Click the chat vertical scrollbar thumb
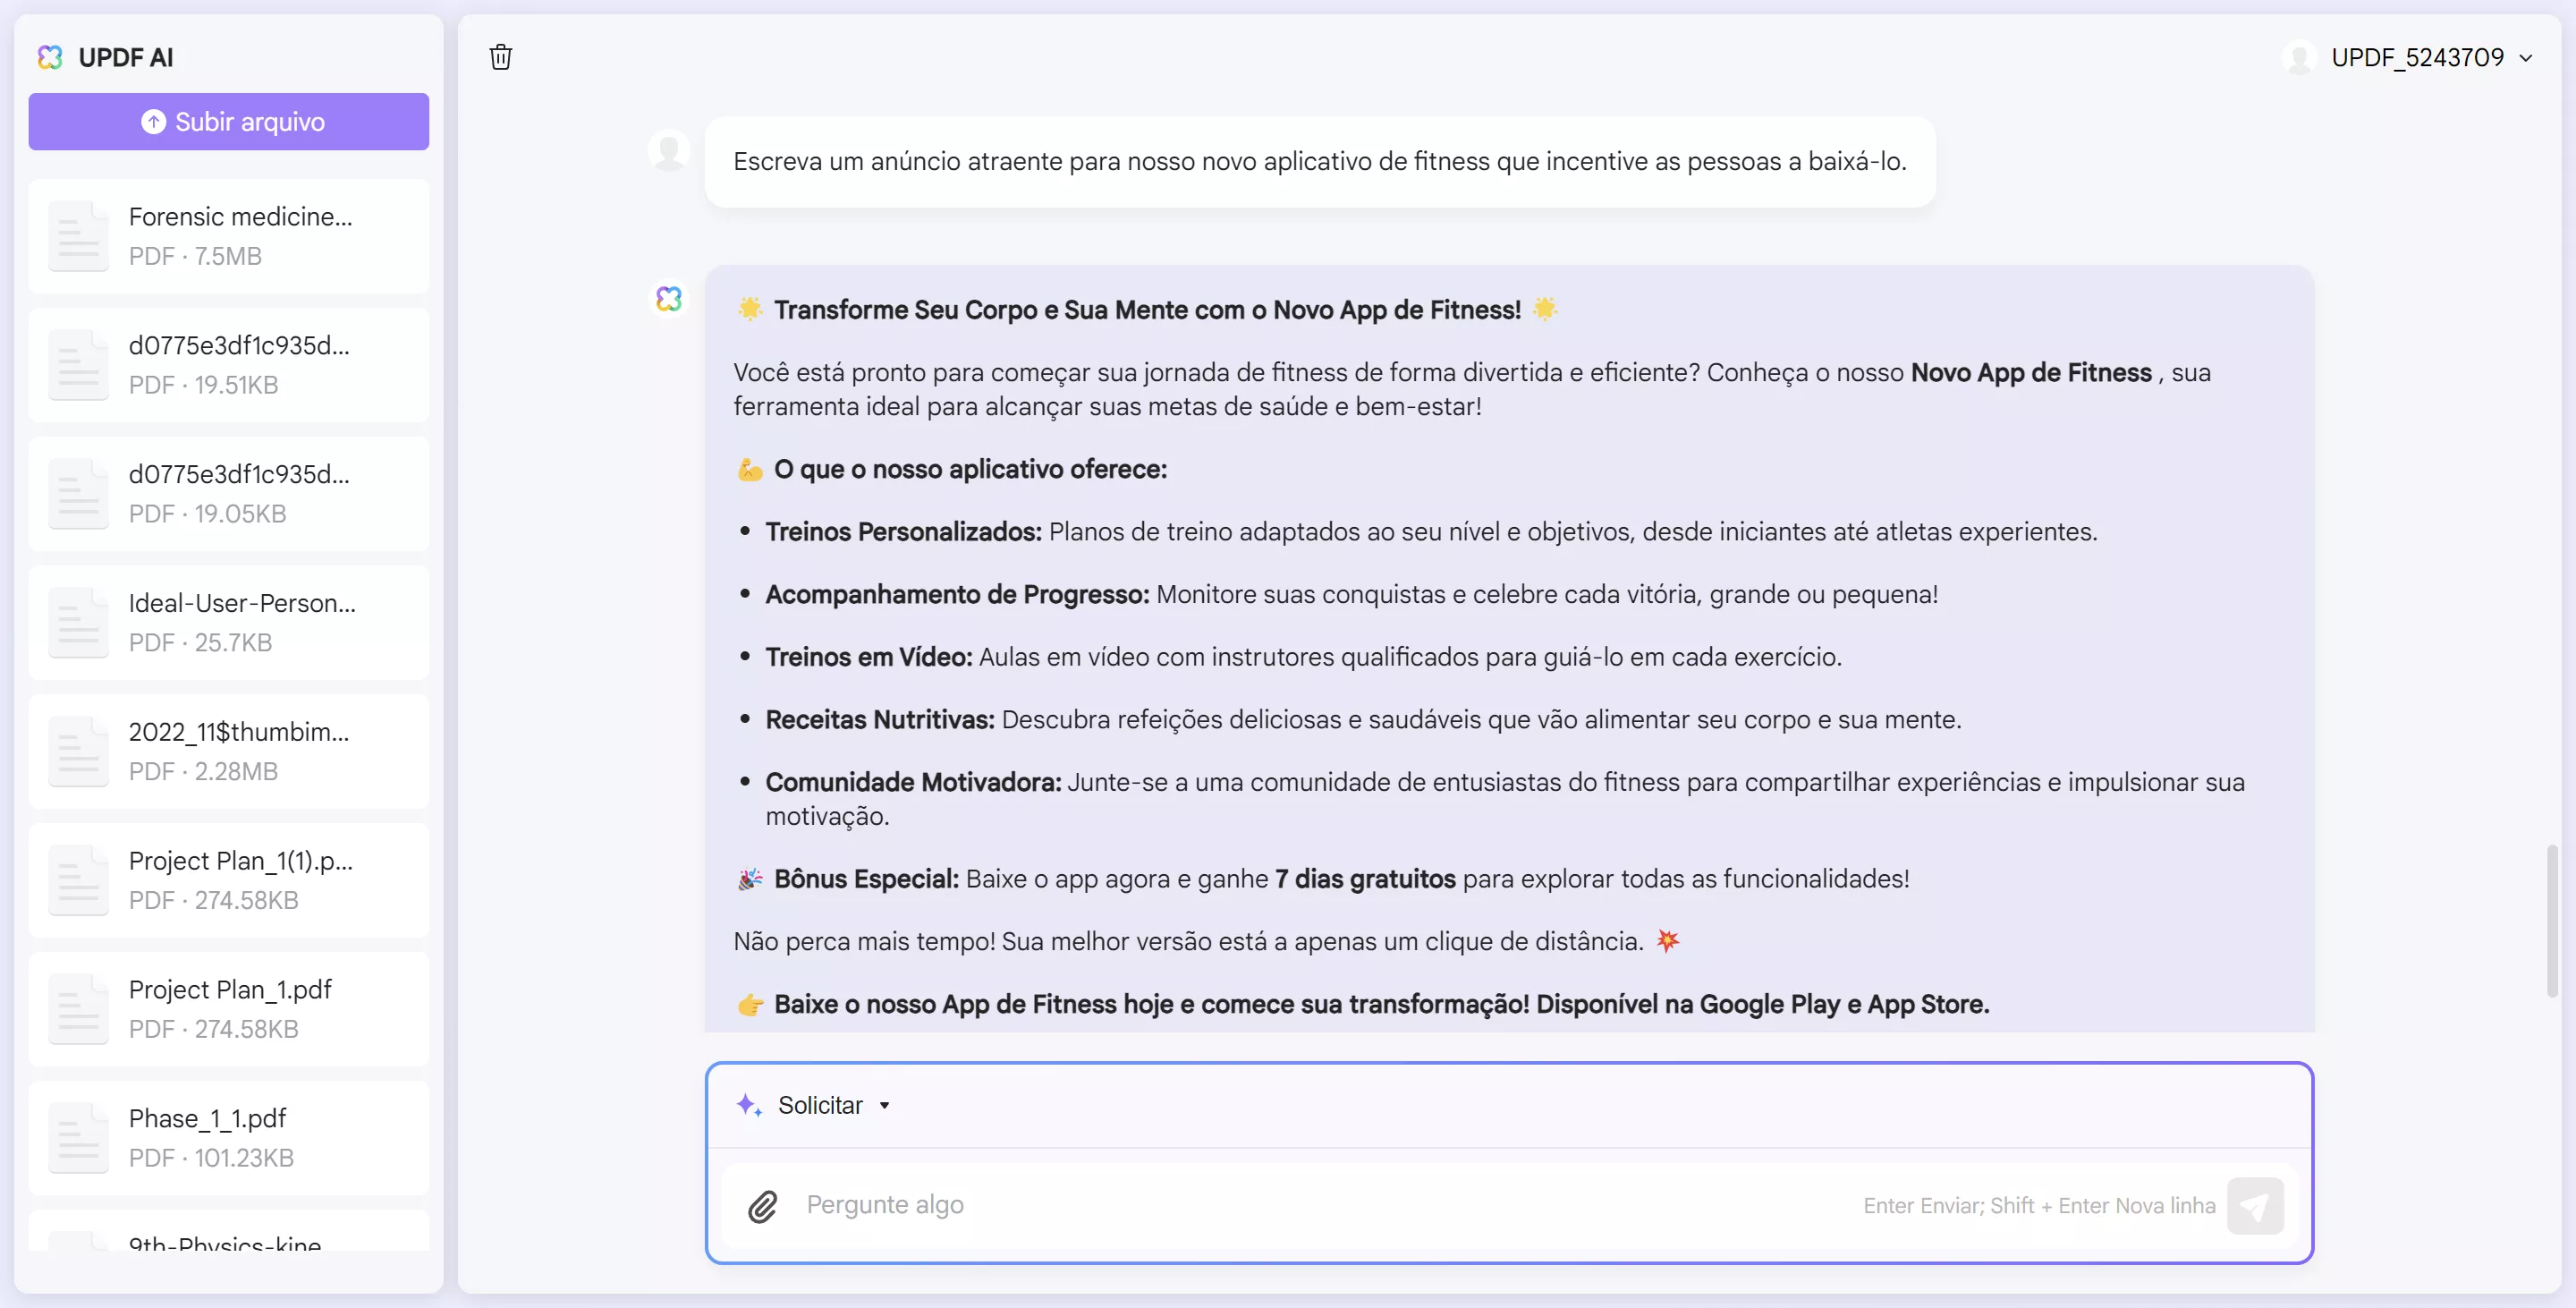 tap(2552, 920)
